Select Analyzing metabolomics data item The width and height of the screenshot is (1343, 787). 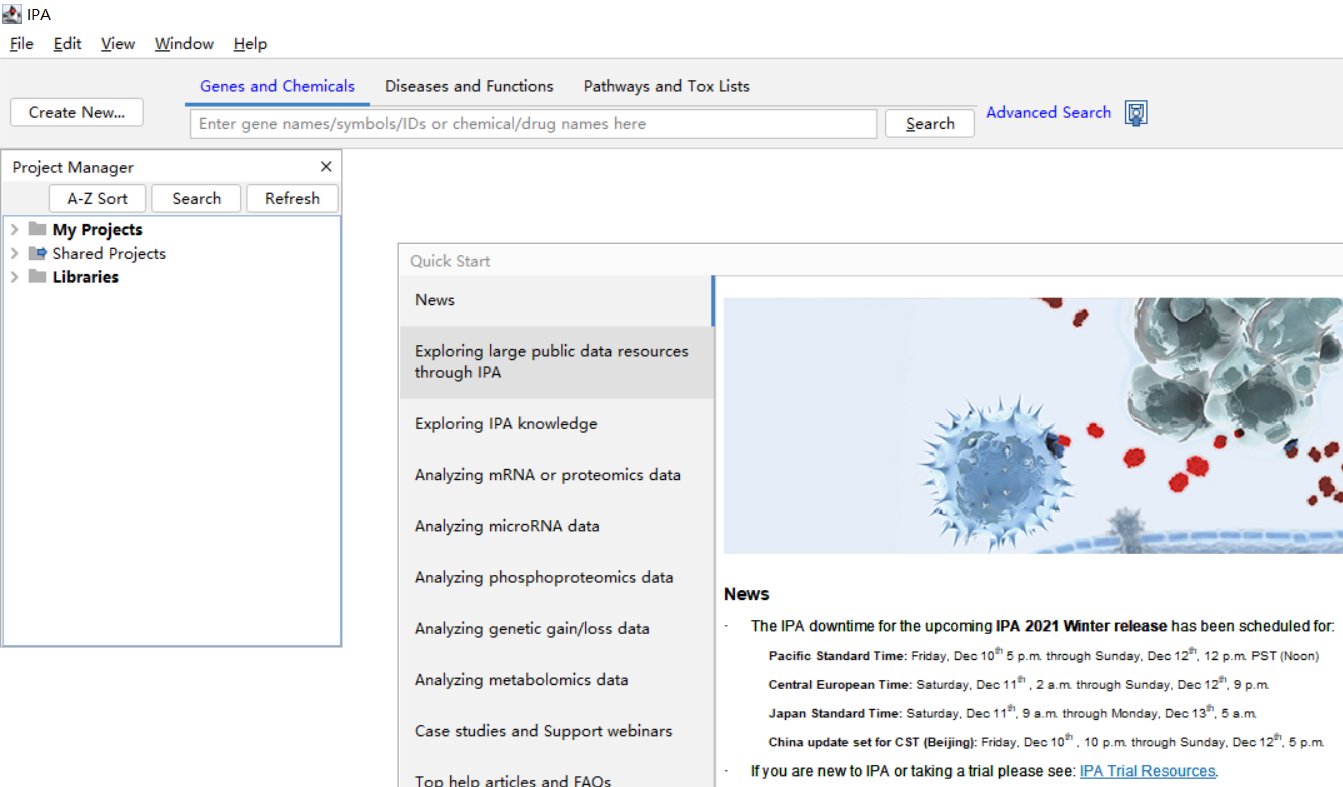pos(556,680)
